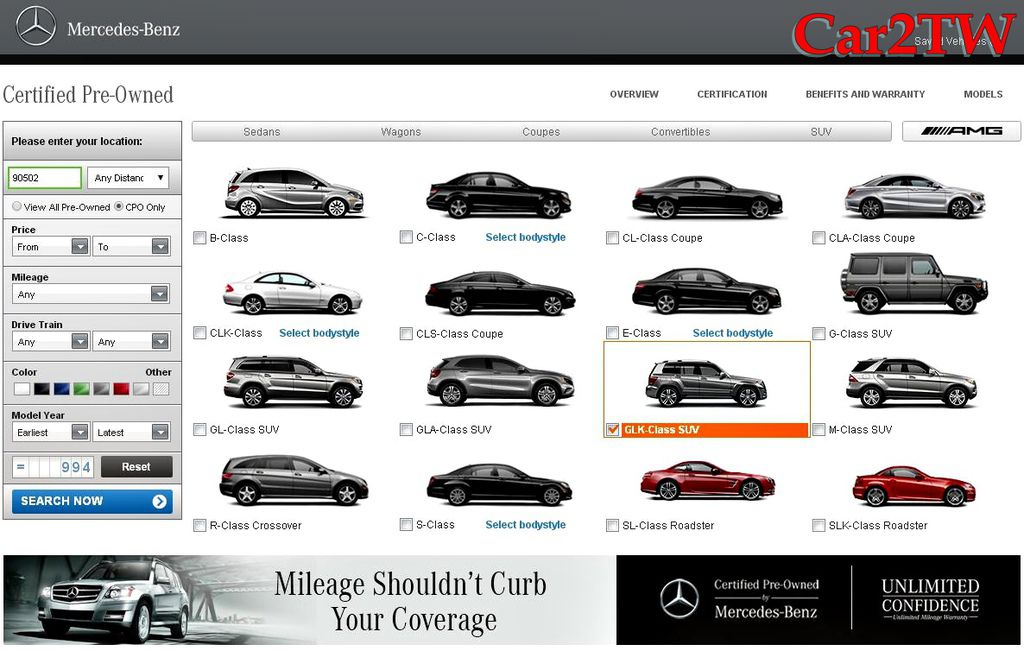Open the Certification page link
This screenshot has width=1024, height=651.
click(x=732, y=94)
